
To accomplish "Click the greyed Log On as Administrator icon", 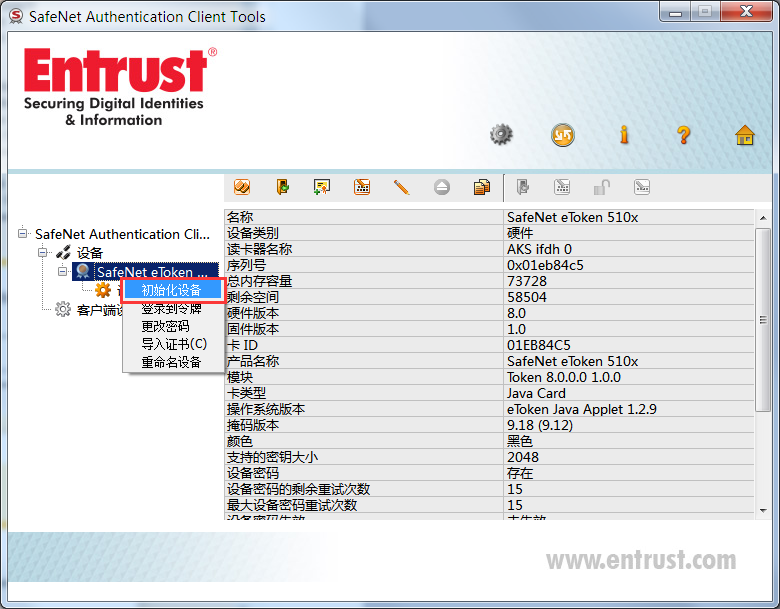I will (x=522, y=187).
